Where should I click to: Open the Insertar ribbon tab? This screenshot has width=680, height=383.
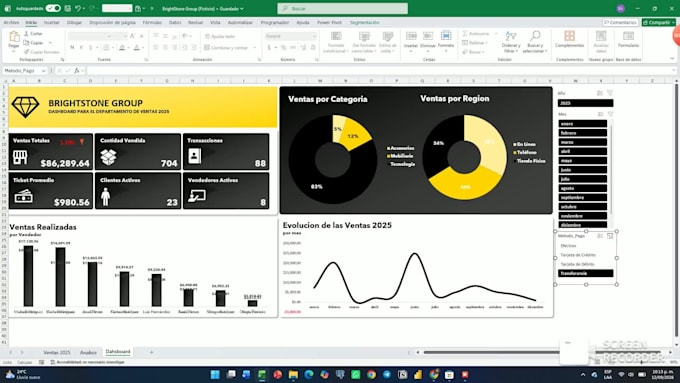(52, 22)
